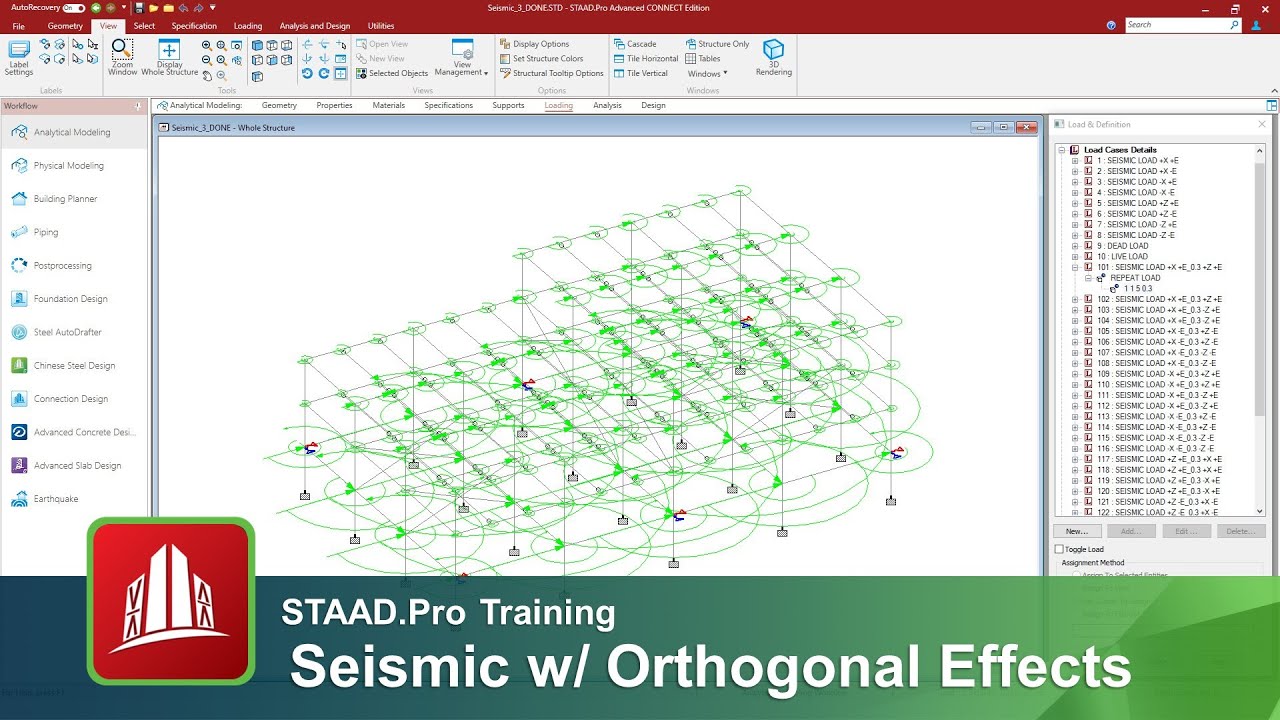Select Cascade windows option
The image size is (1280, 720).
coord(635,44)
